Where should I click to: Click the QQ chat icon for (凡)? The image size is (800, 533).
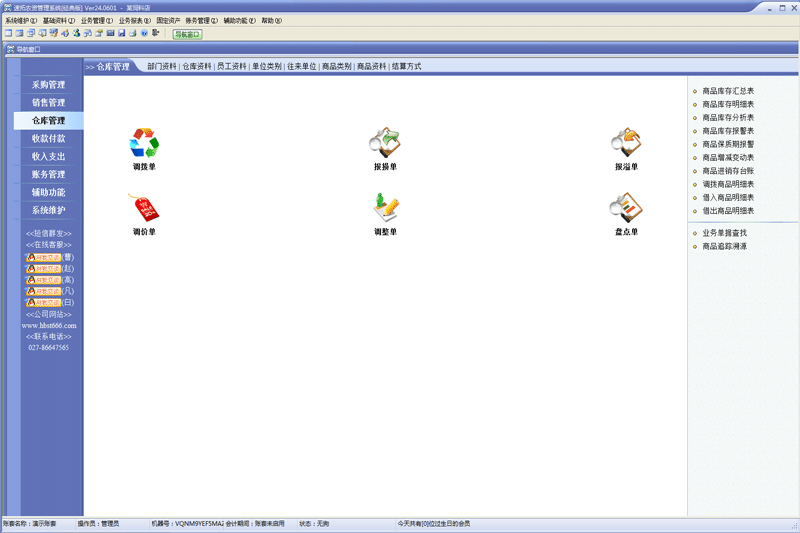(43, 291)
